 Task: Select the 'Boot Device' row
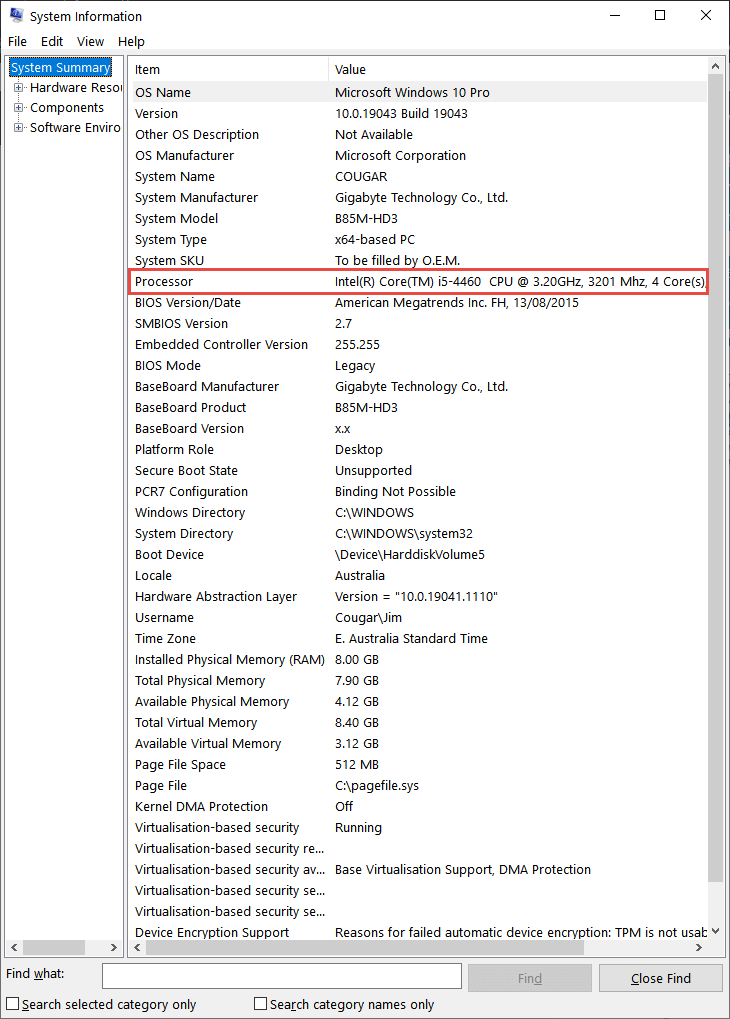pyautogui.click(x=417, y=555)
